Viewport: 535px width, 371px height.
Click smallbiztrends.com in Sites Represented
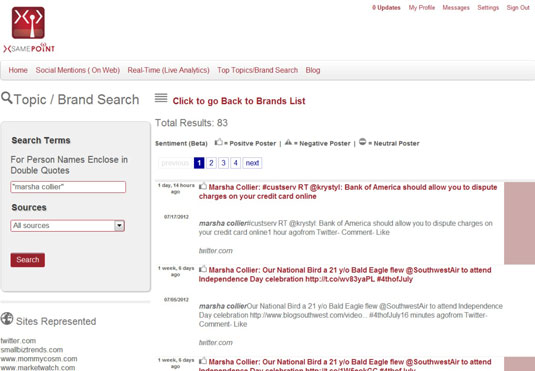(x=32, y=350)
